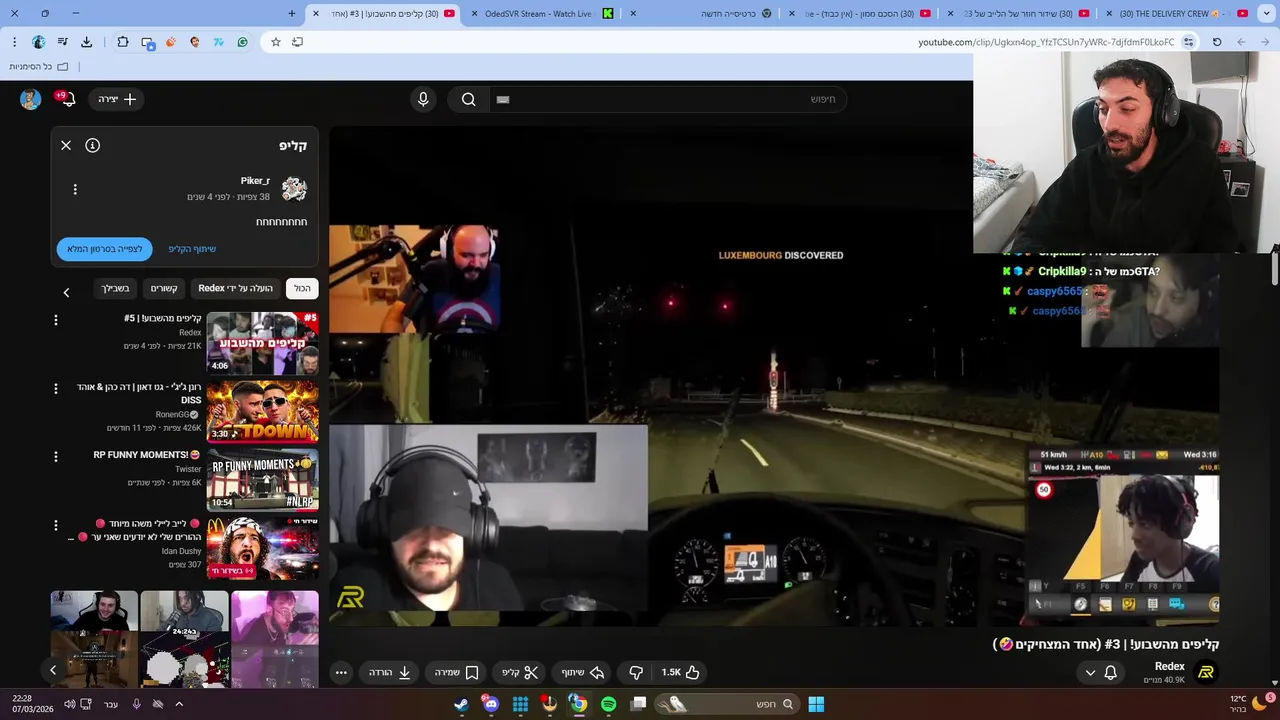Open options for the Idan Dushy live video
1280x720 pixels.
(x=56, y=525)
